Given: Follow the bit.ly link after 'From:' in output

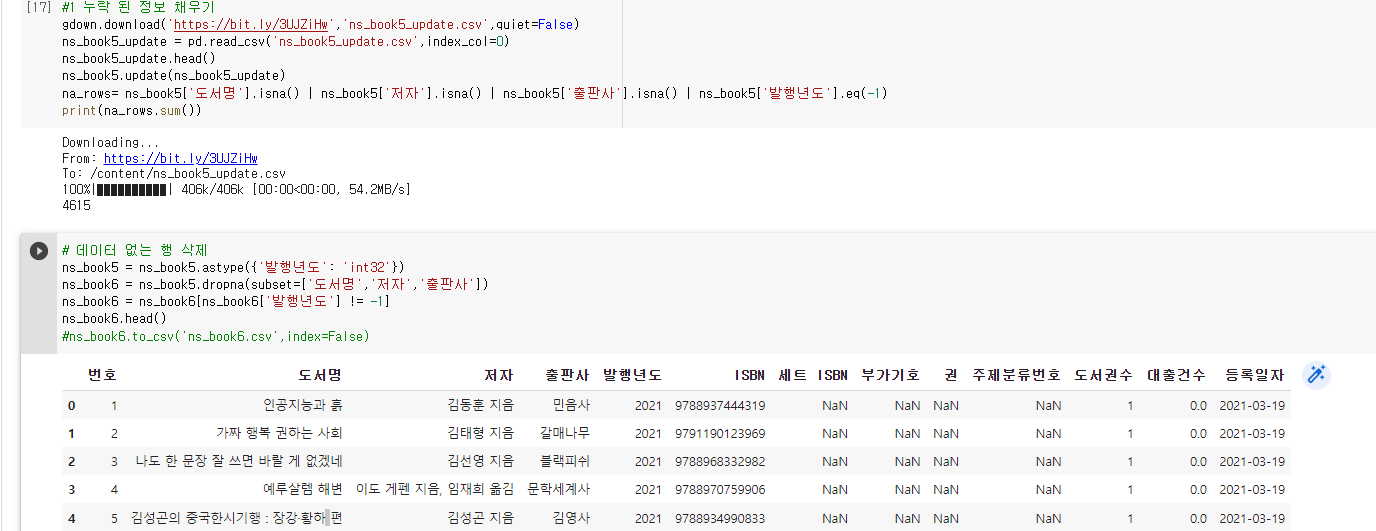Looking at the screenshot, I should pos(181,158).
